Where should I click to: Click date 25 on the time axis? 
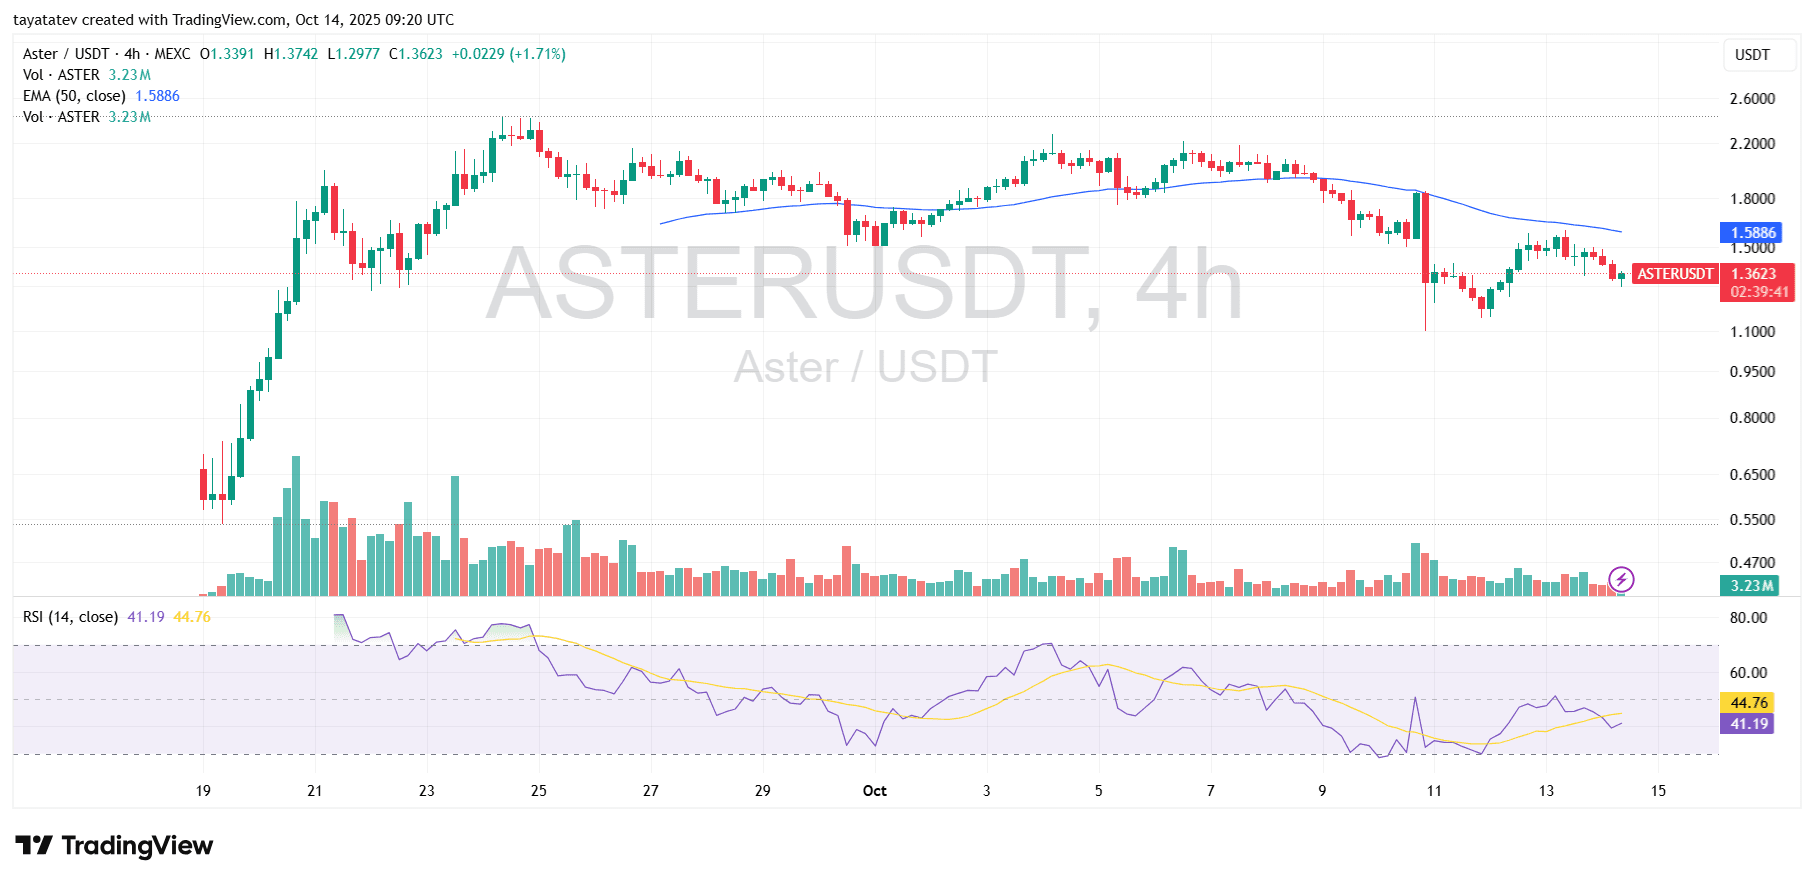click(x=538, y=791)
